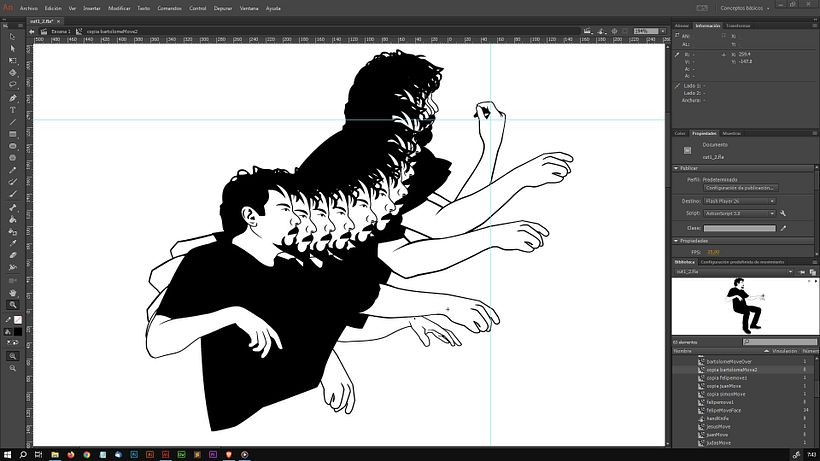Select the Bone tool

pos(13,208)
